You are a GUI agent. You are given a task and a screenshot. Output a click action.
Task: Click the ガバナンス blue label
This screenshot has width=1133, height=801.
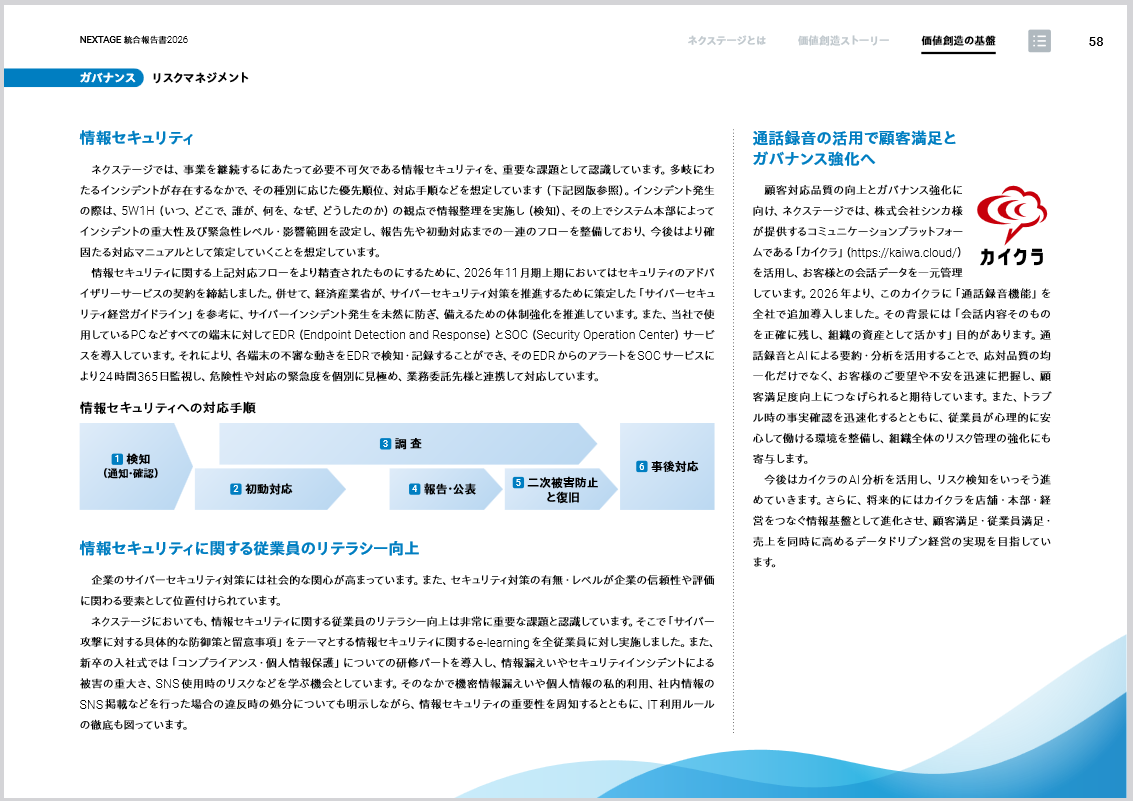tap(107, 77)
